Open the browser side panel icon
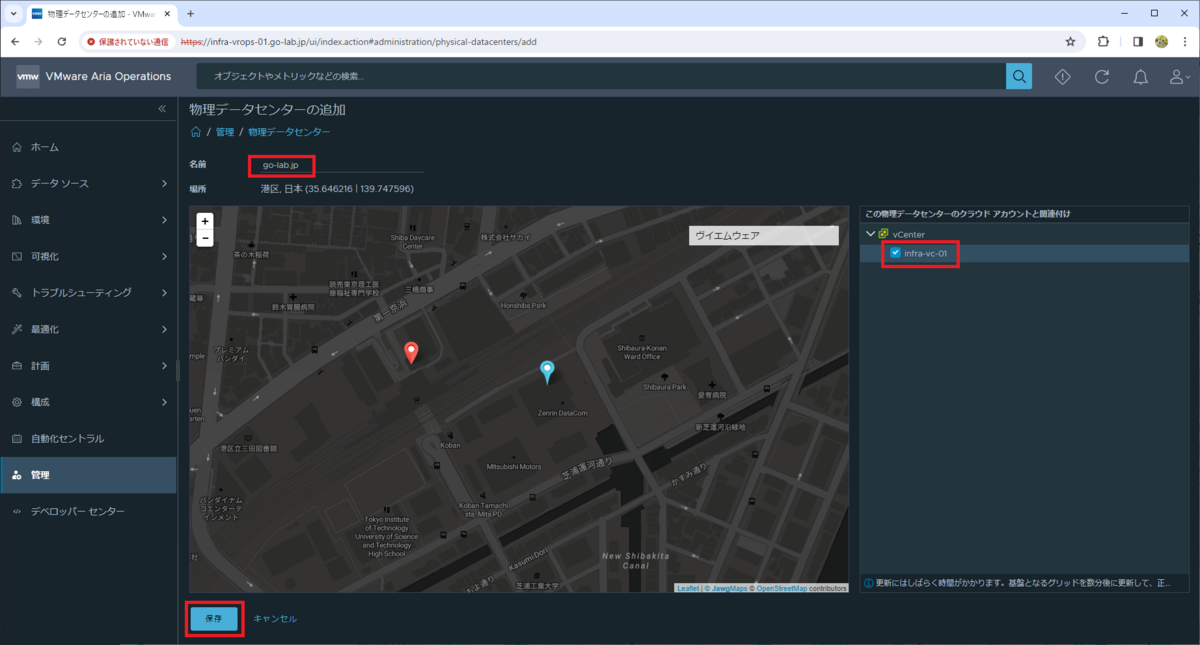Screen dimensions: 1200x645 click(x=1137, y=42)
